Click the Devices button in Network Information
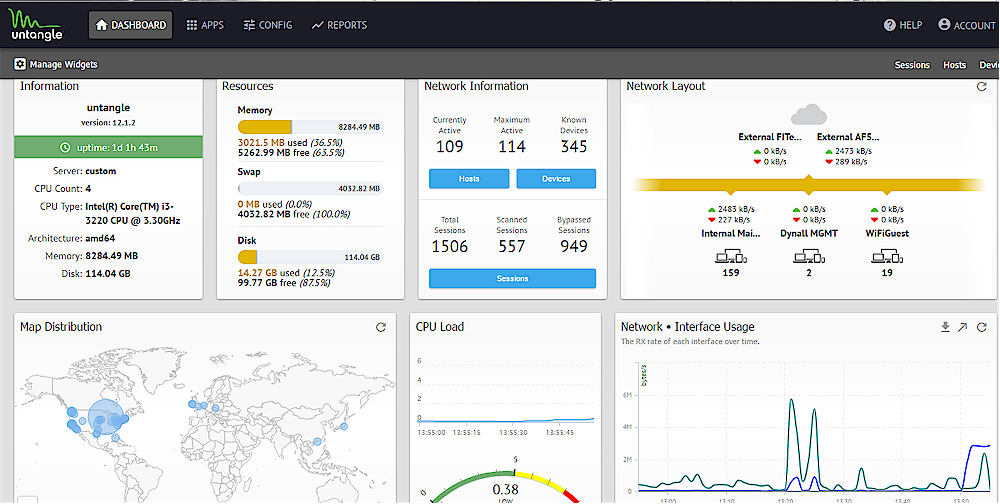Screen dimensions: 1000x504 point(556,179)
